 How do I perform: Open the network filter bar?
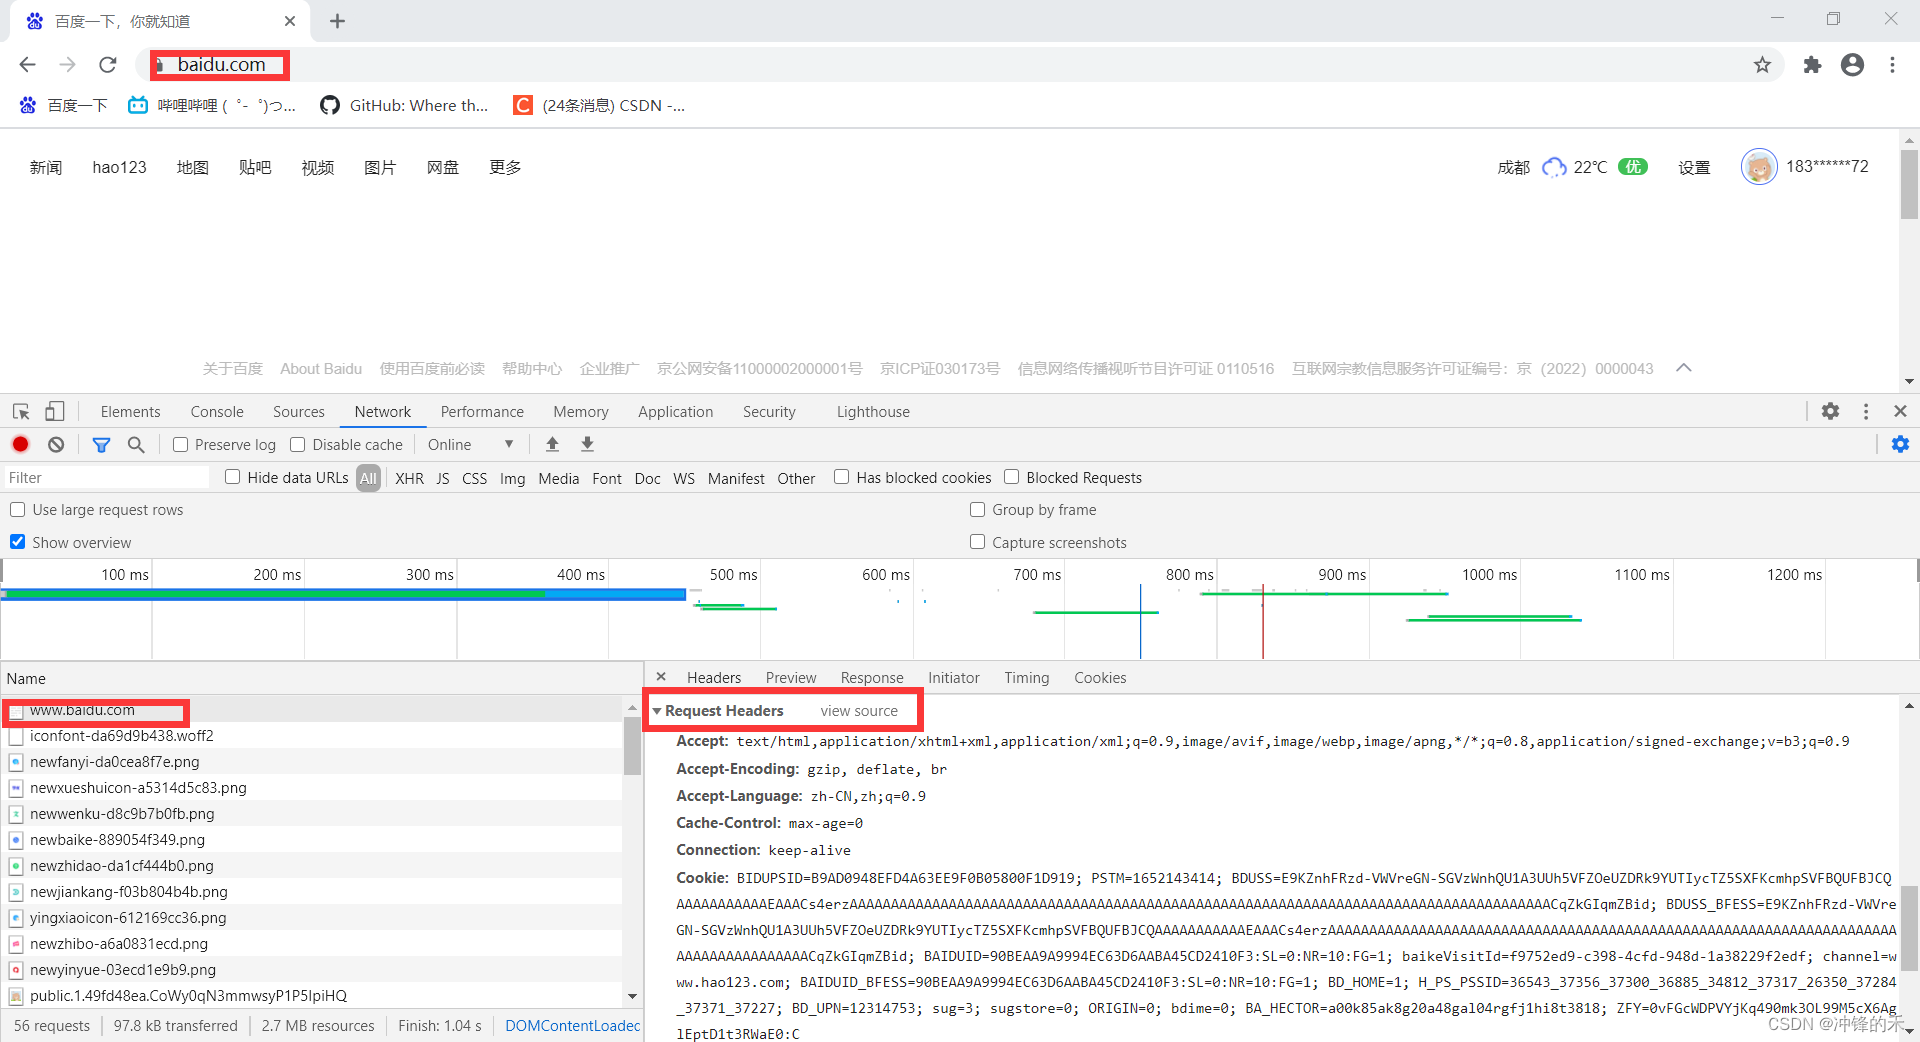pyautogui.click(x=101, y=444)
